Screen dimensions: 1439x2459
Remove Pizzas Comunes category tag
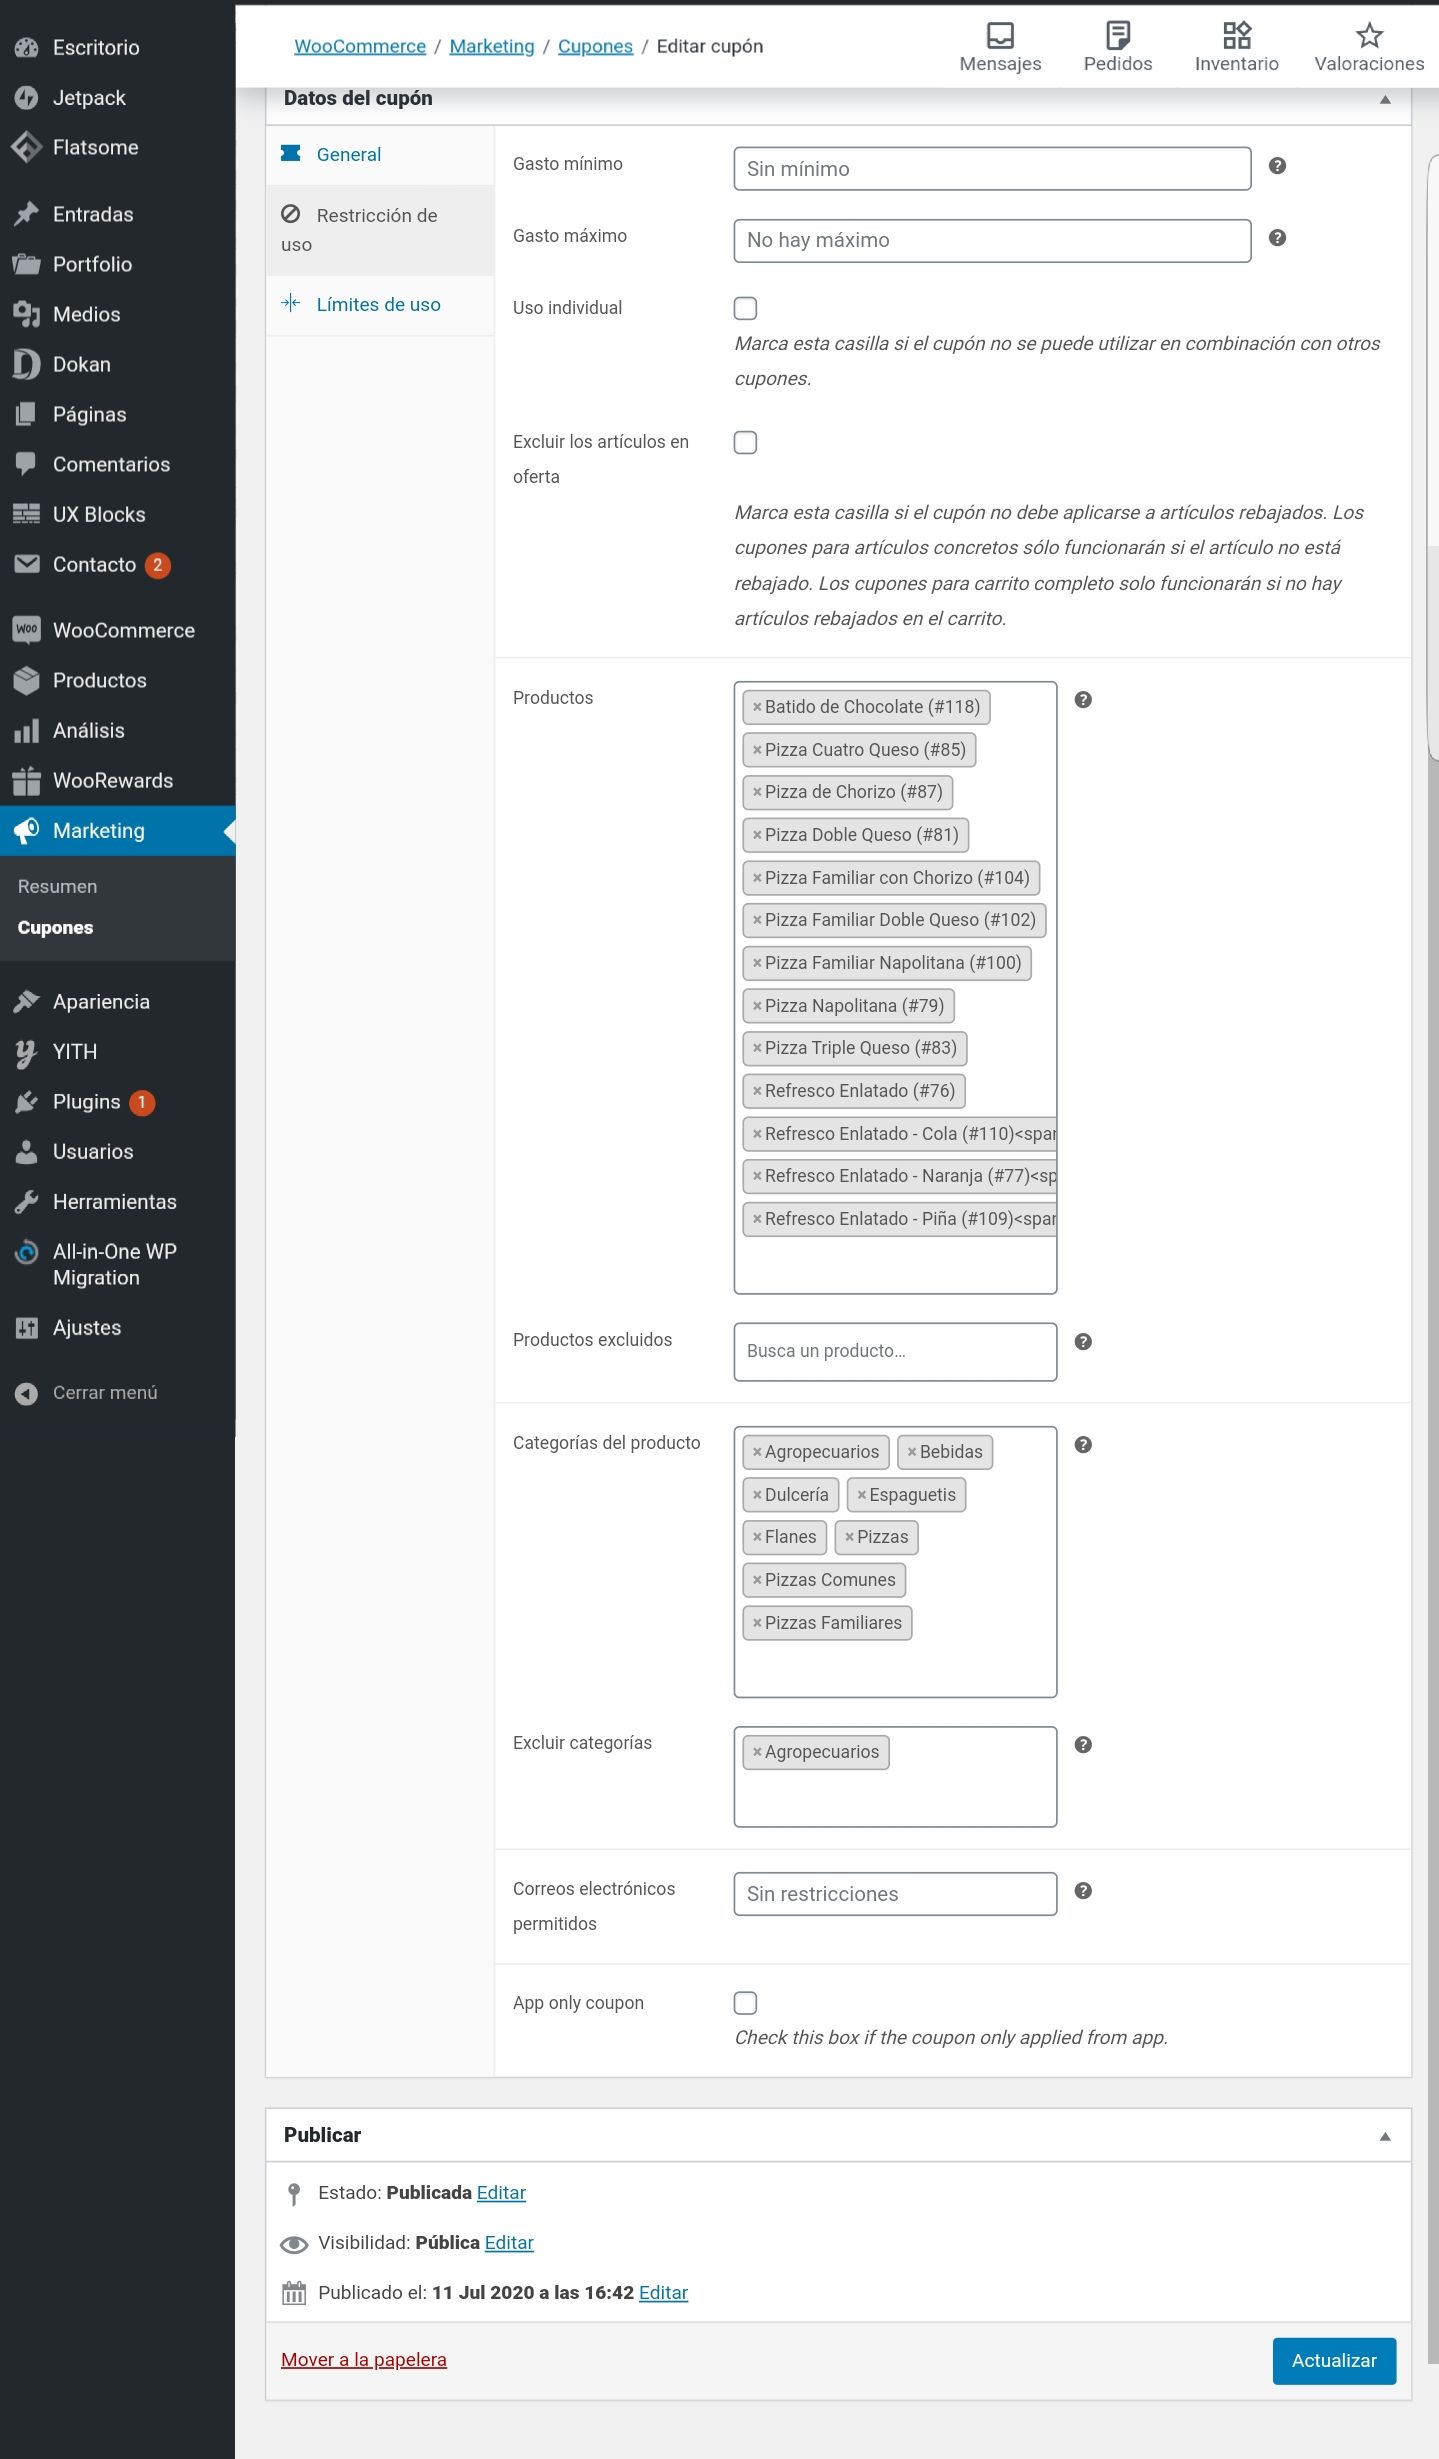pyautogui.click(x=757, y=1580)
